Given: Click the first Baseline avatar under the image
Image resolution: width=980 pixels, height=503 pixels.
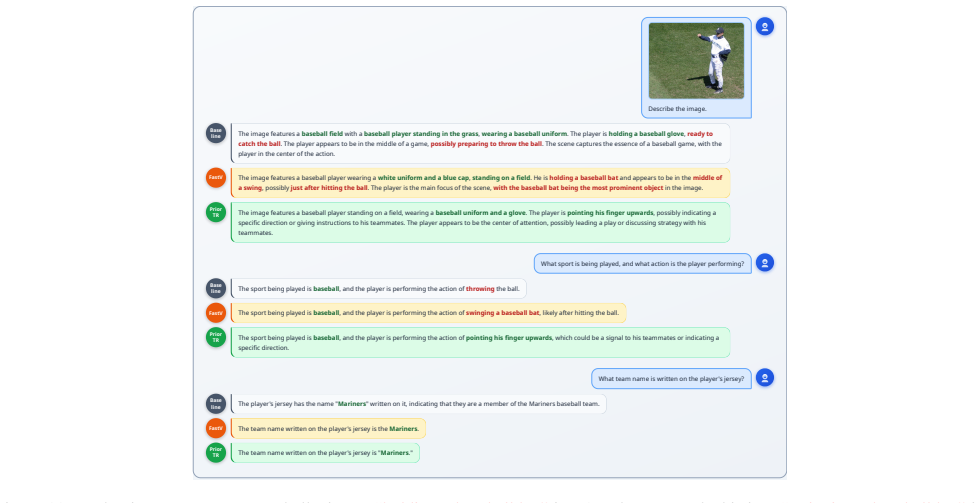Looking at the screenshot, I should [216, 133].
